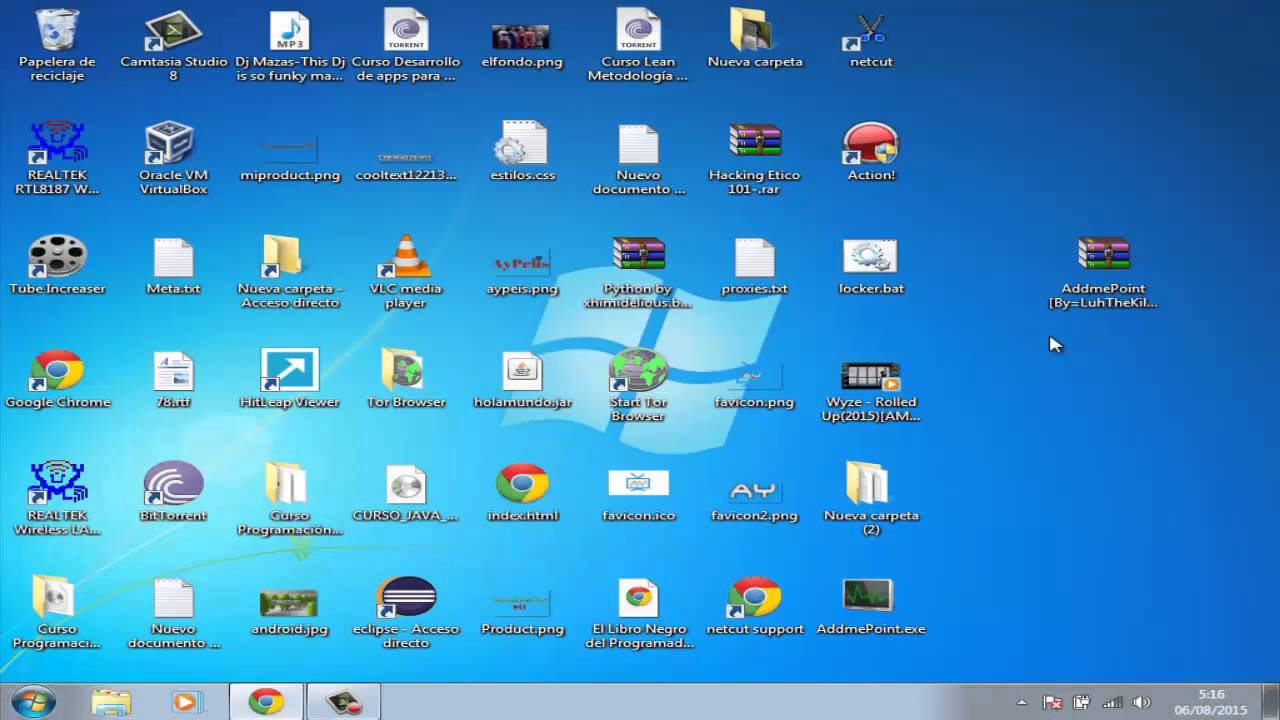
Task: Click Start Tor Browser globe icon
Action: pos(638,371)
